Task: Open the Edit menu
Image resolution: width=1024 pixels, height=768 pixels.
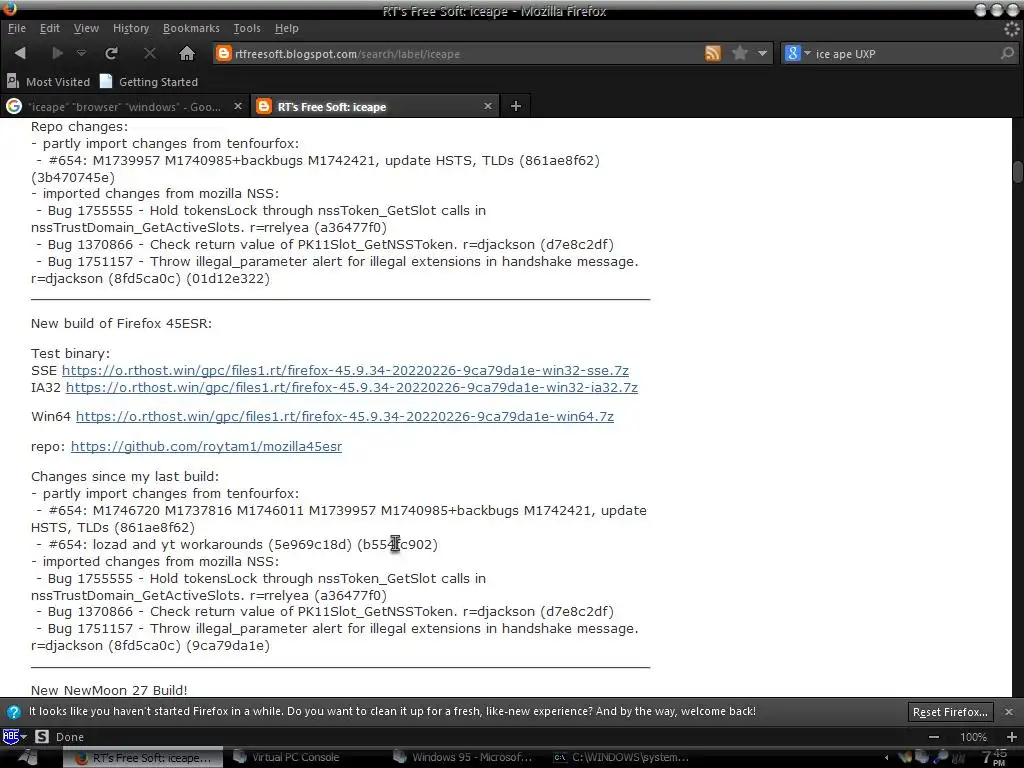Action: (x=50, y=28)
